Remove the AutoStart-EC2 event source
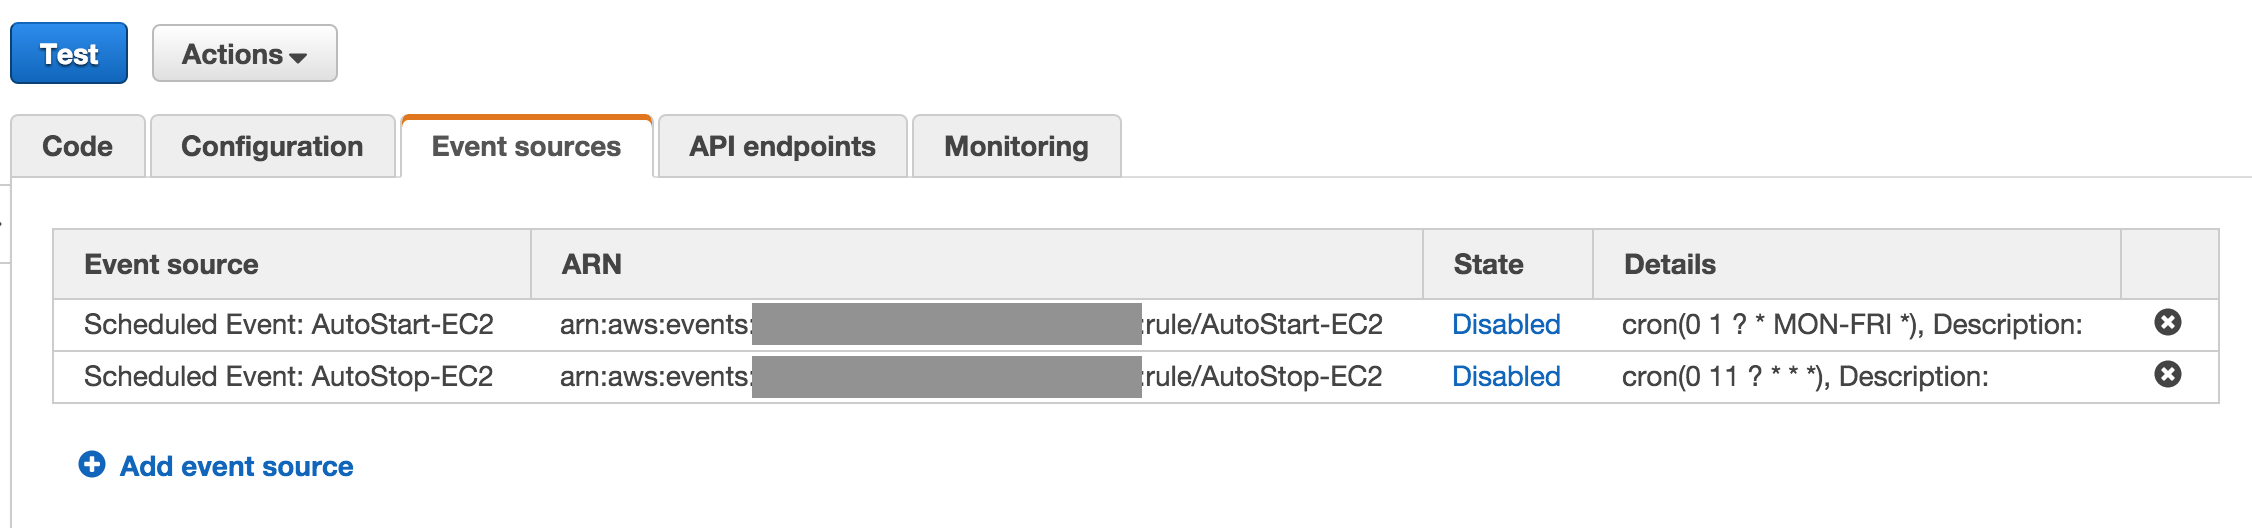The height and width of the screenshot is (528, 2252). [x=2167, y=323]
